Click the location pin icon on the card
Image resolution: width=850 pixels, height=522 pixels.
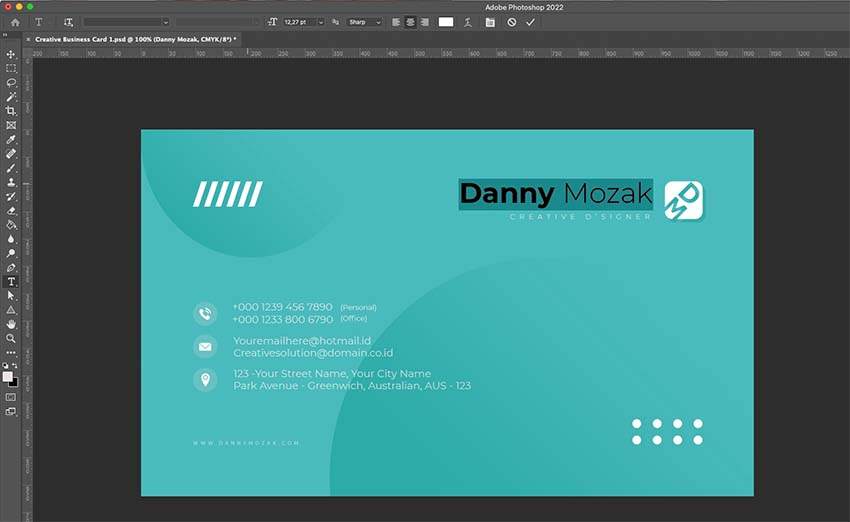[205, 379]
